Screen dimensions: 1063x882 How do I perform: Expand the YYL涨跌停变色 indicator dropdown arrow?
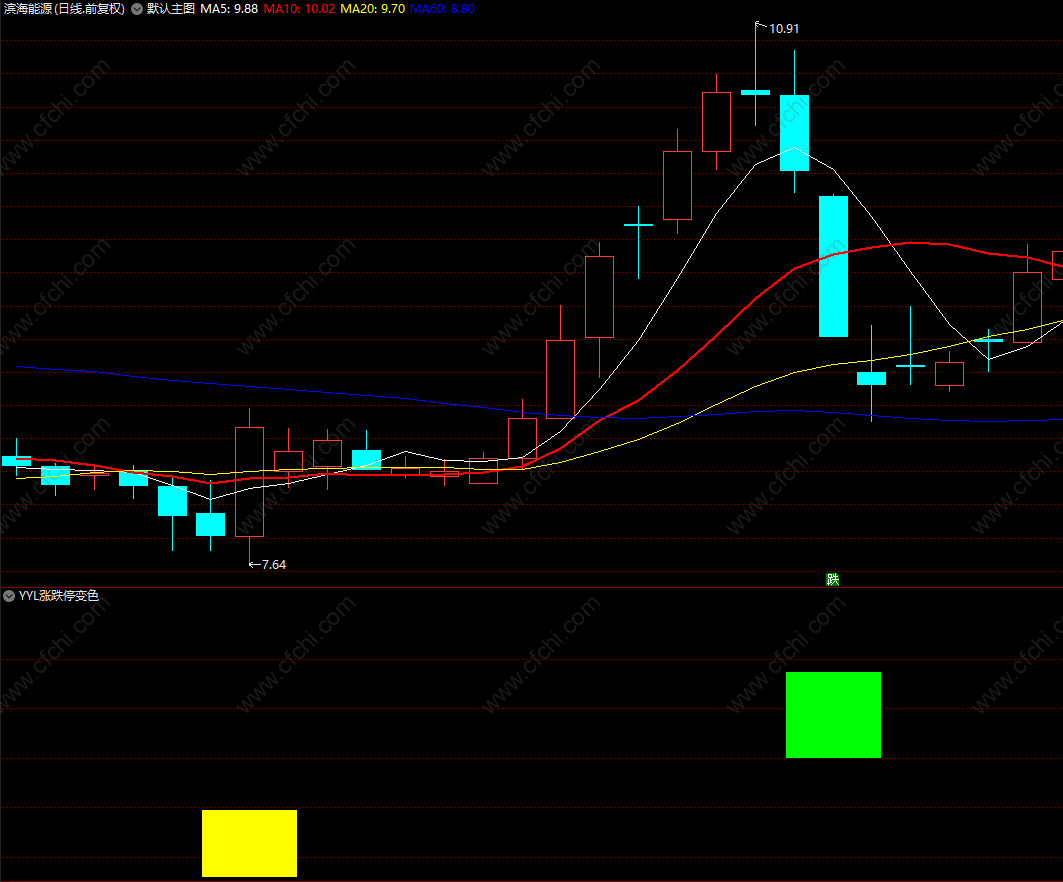point(9,596)
